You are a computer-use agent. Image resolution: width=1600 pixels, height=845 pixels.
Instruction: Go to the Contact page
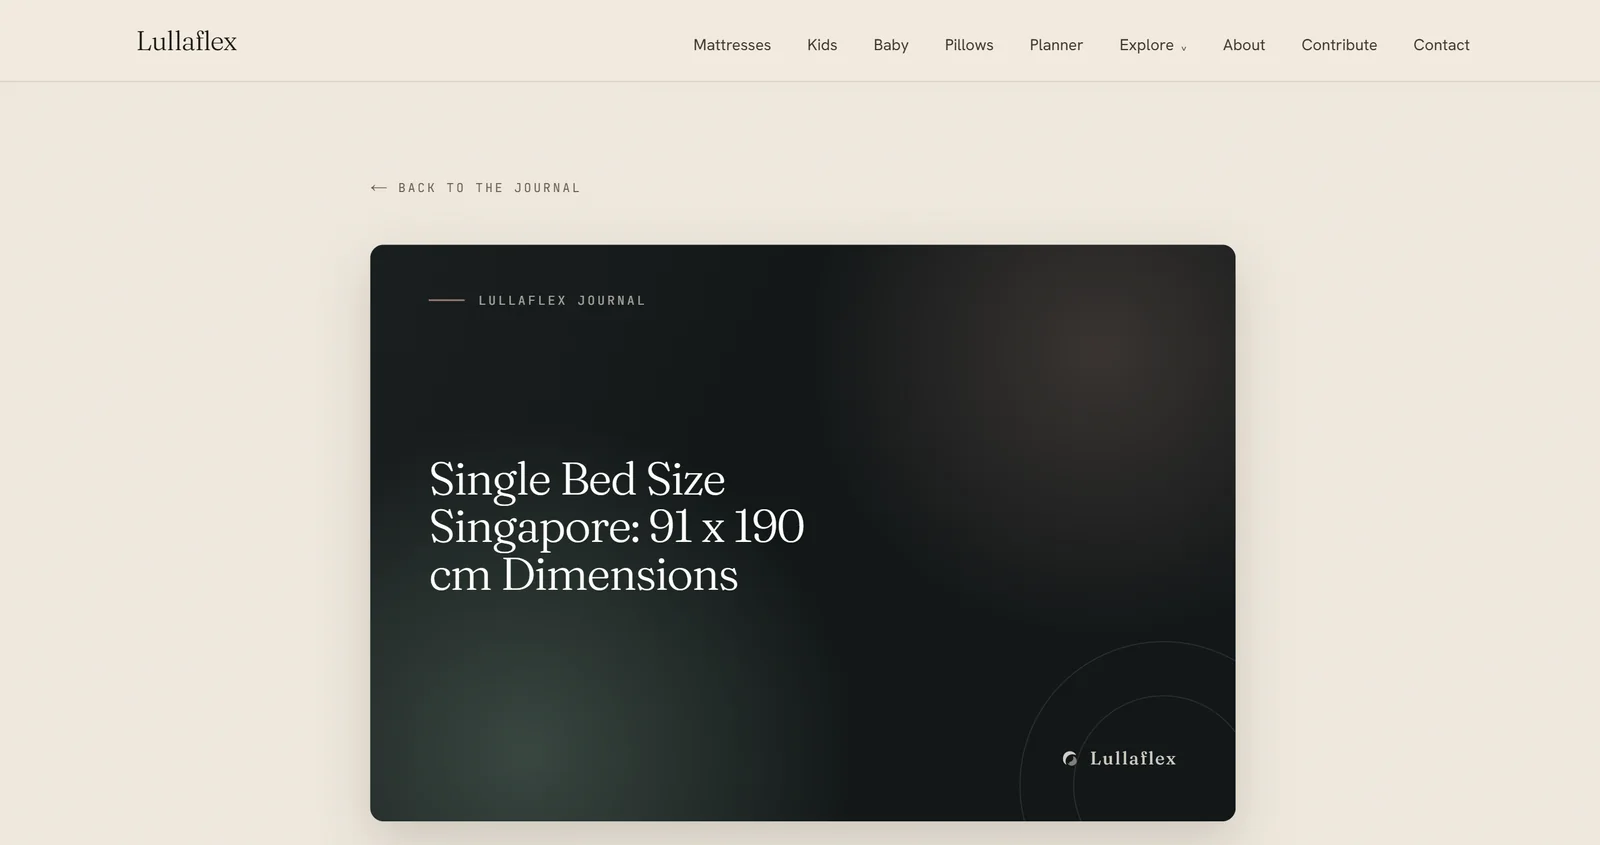(1441, 45)
